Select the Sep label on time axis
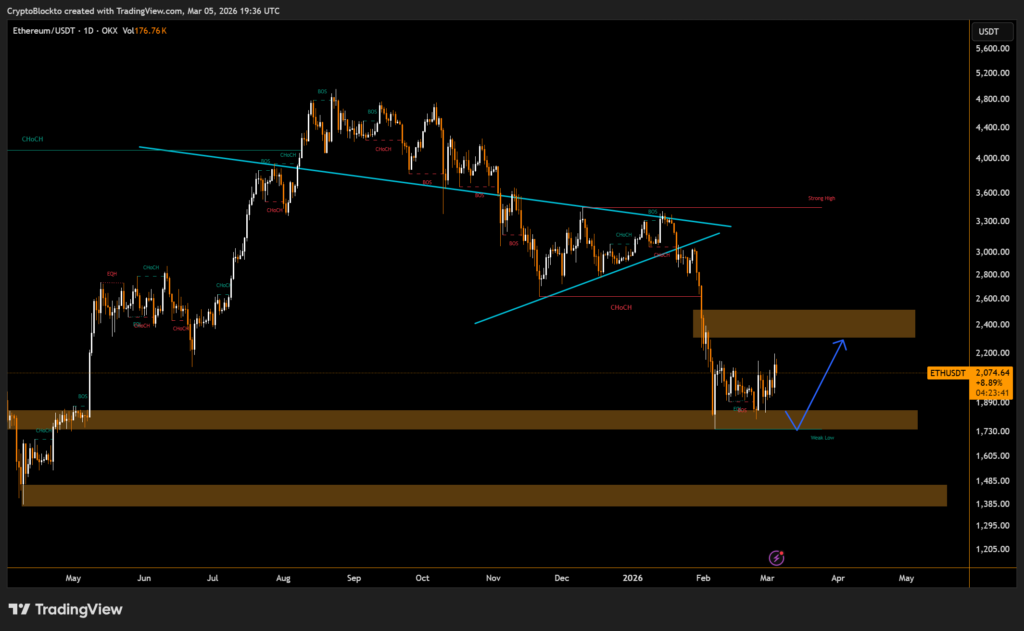The image size is (1024, 631). point(353,578)
